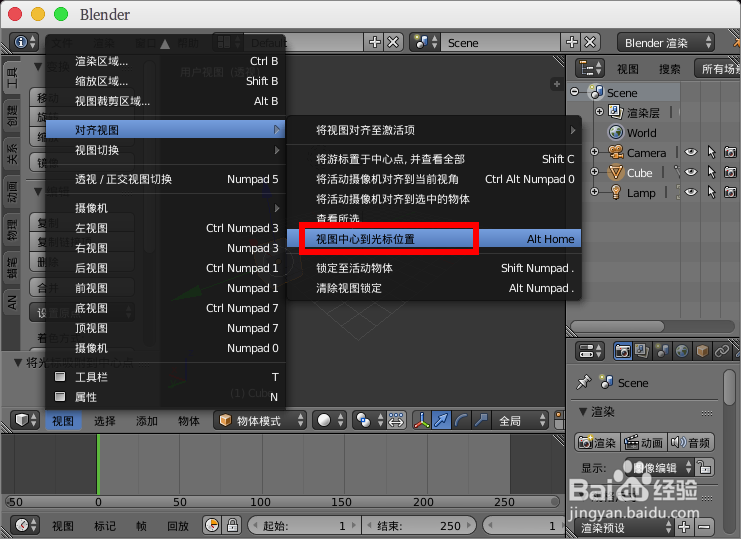Screen dimensions: 741x539
Task: Expand the Scene tree node
Action: (x=575, y=92)
